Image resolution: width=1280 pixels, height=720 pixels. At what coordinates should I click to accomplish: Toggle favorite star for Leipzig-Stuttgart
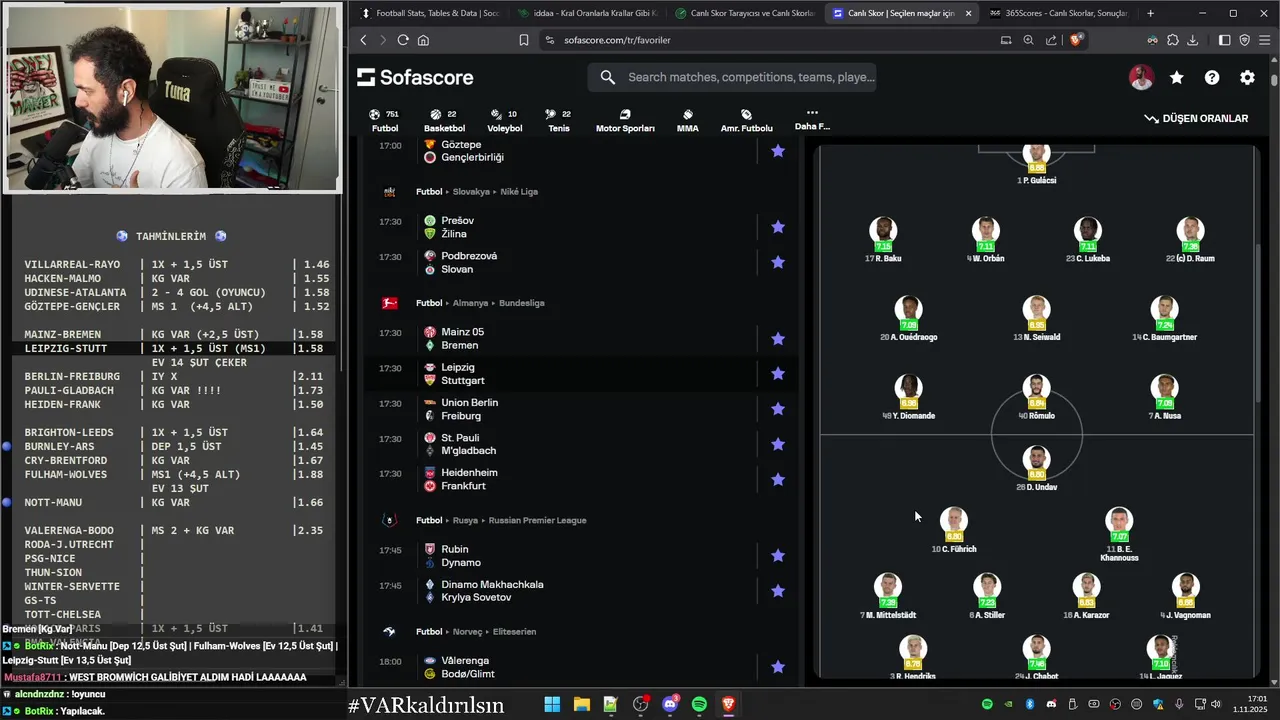click(778, 374)
